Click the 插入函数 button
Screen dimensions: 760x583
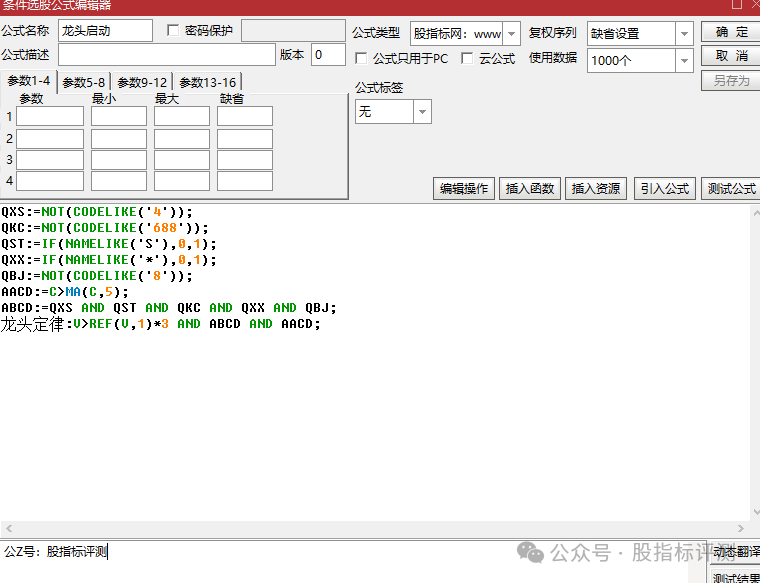[x=530, y=189]
